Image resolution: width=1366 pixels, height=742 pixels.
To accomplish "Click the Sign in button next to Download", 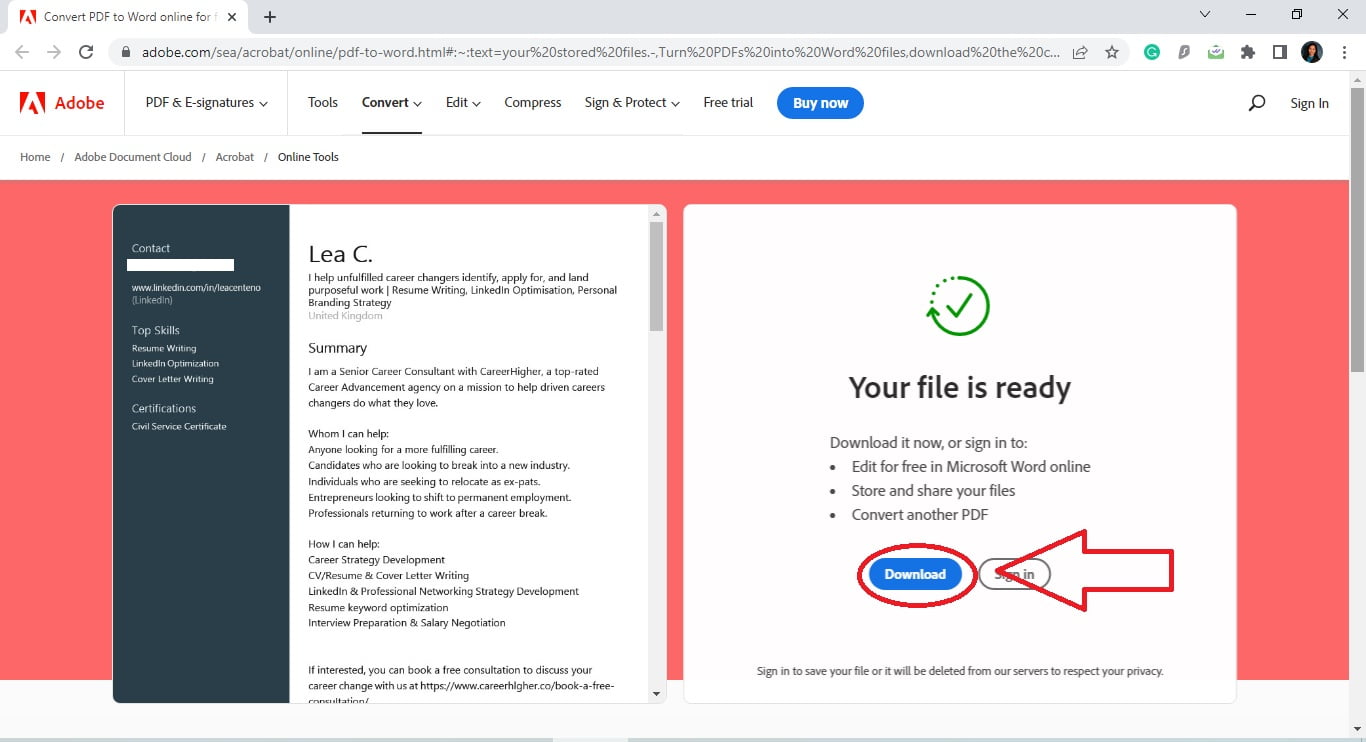I will click(1014, 574).
